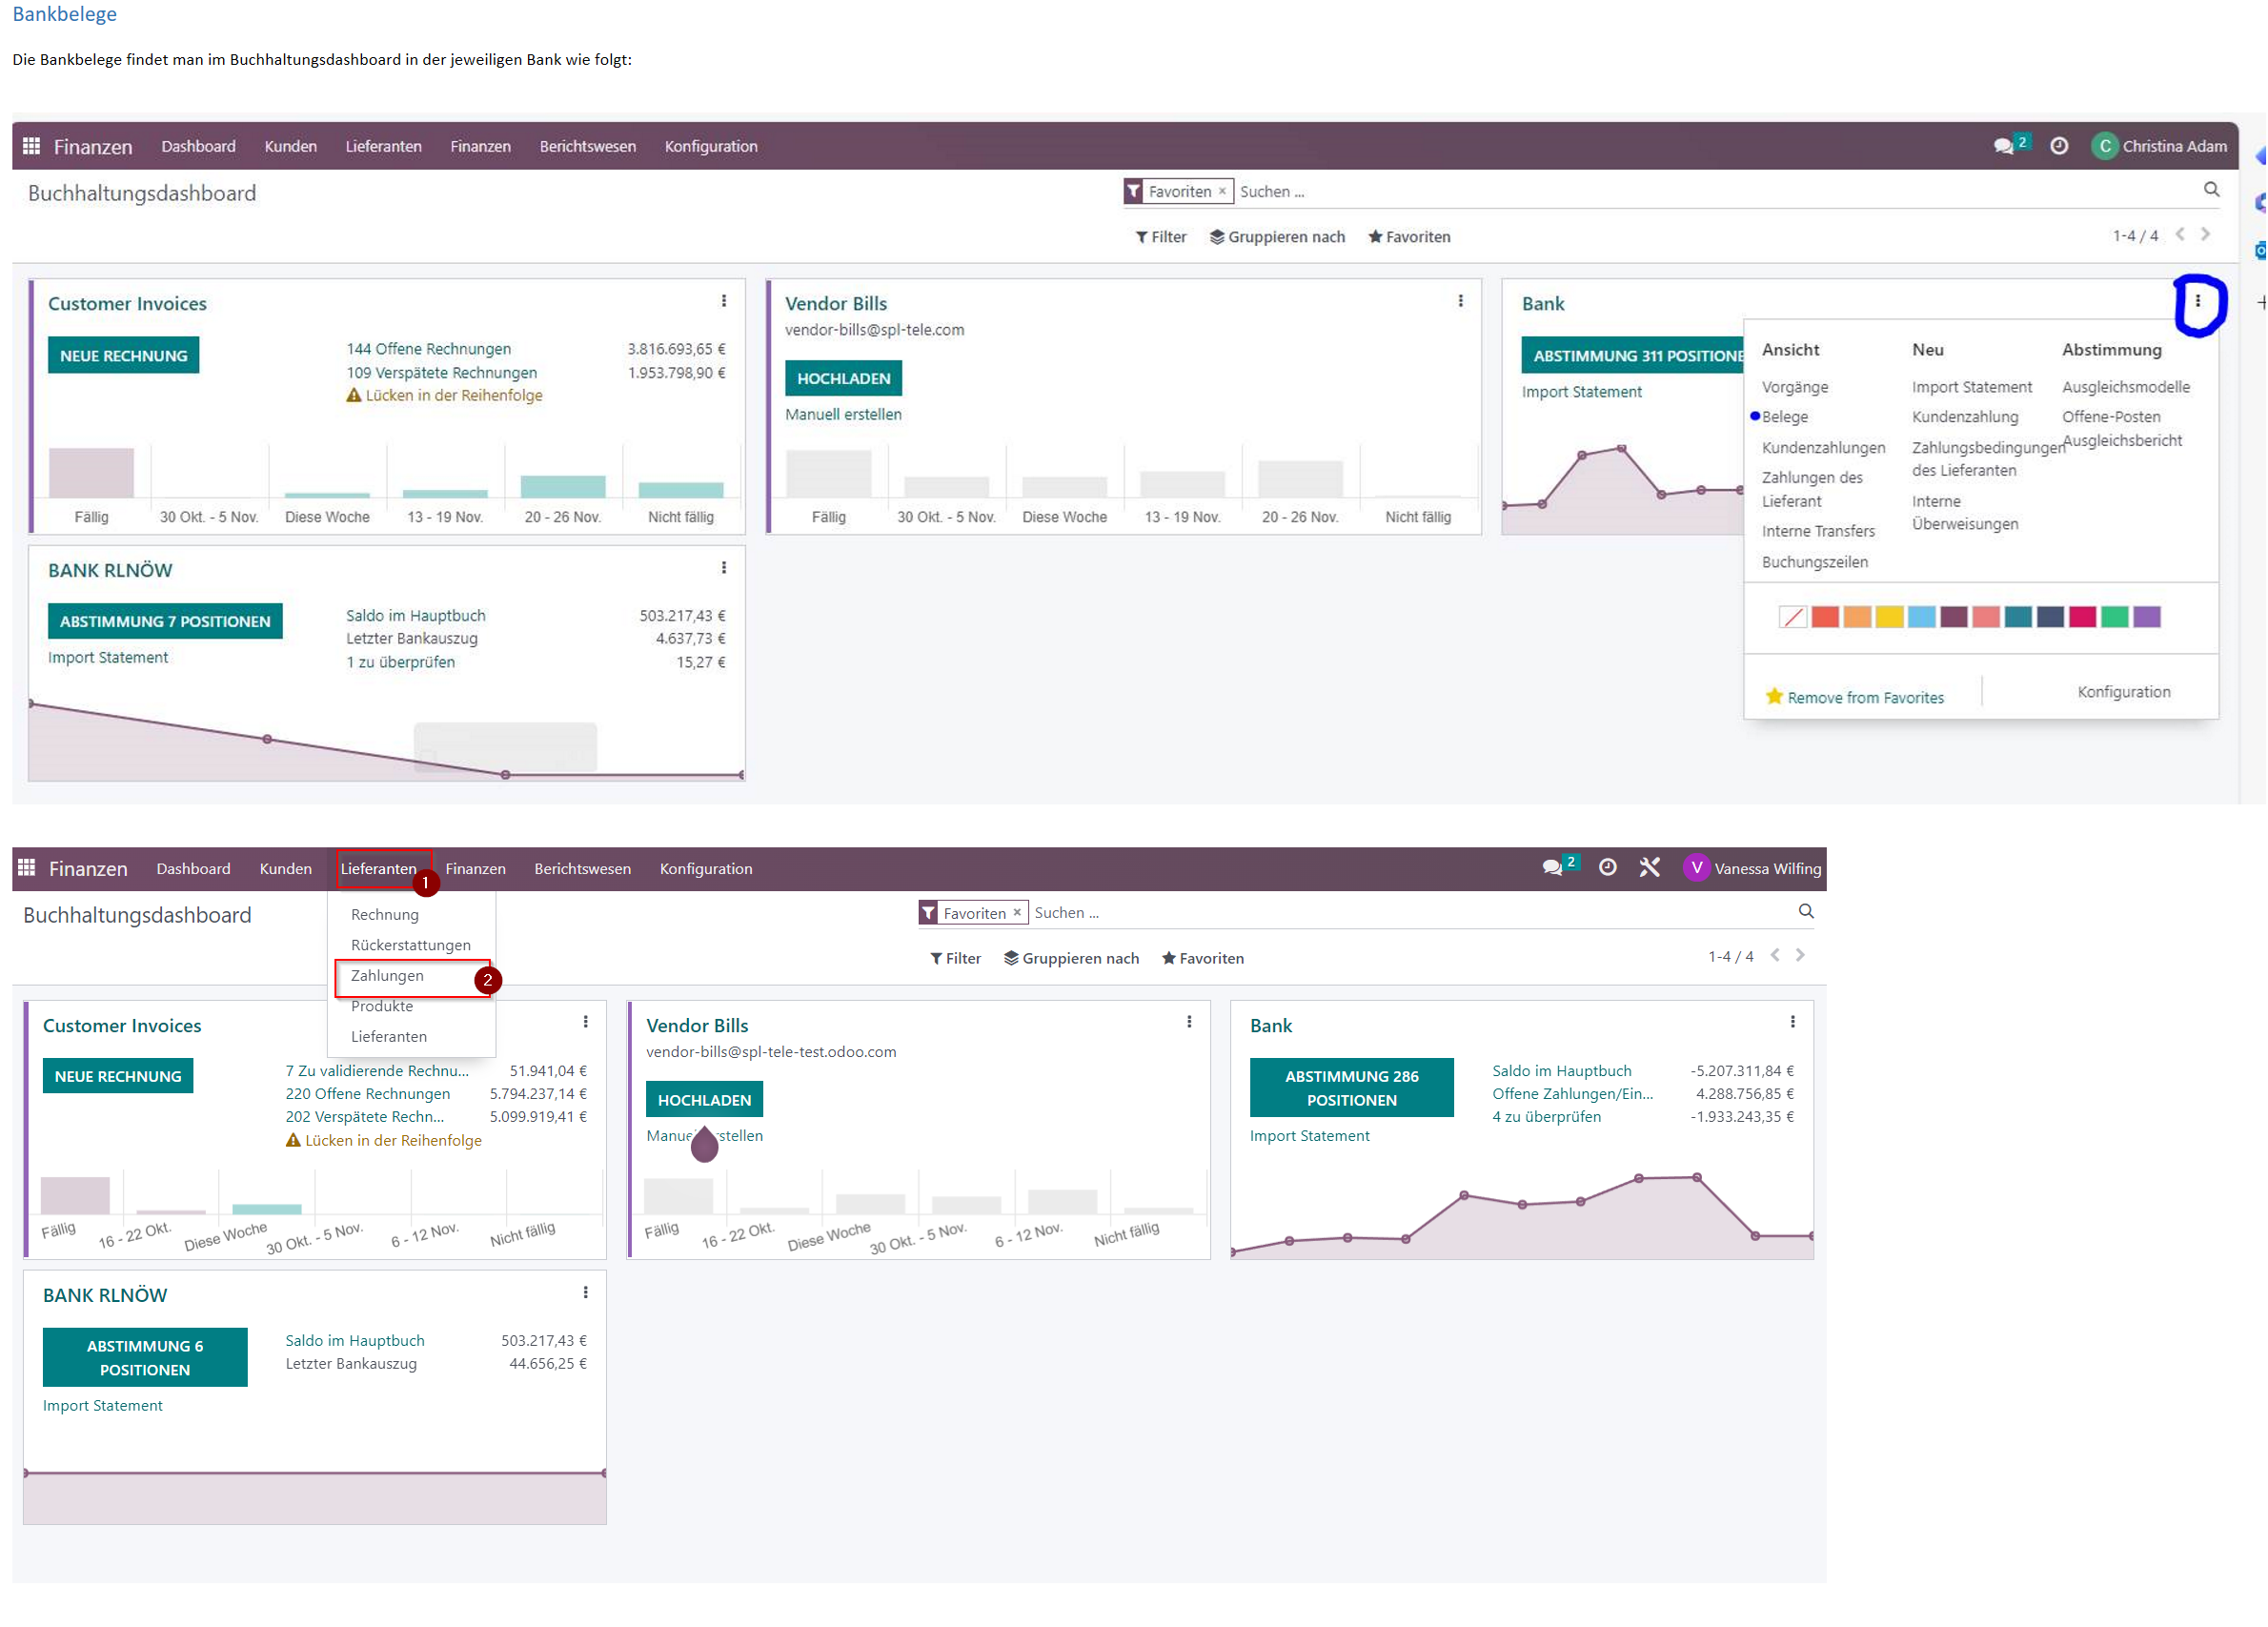Screen dimensions: 2268x1627
Task: Remove the Favoriten filter tag in upper search
Action: [1222, 191]
